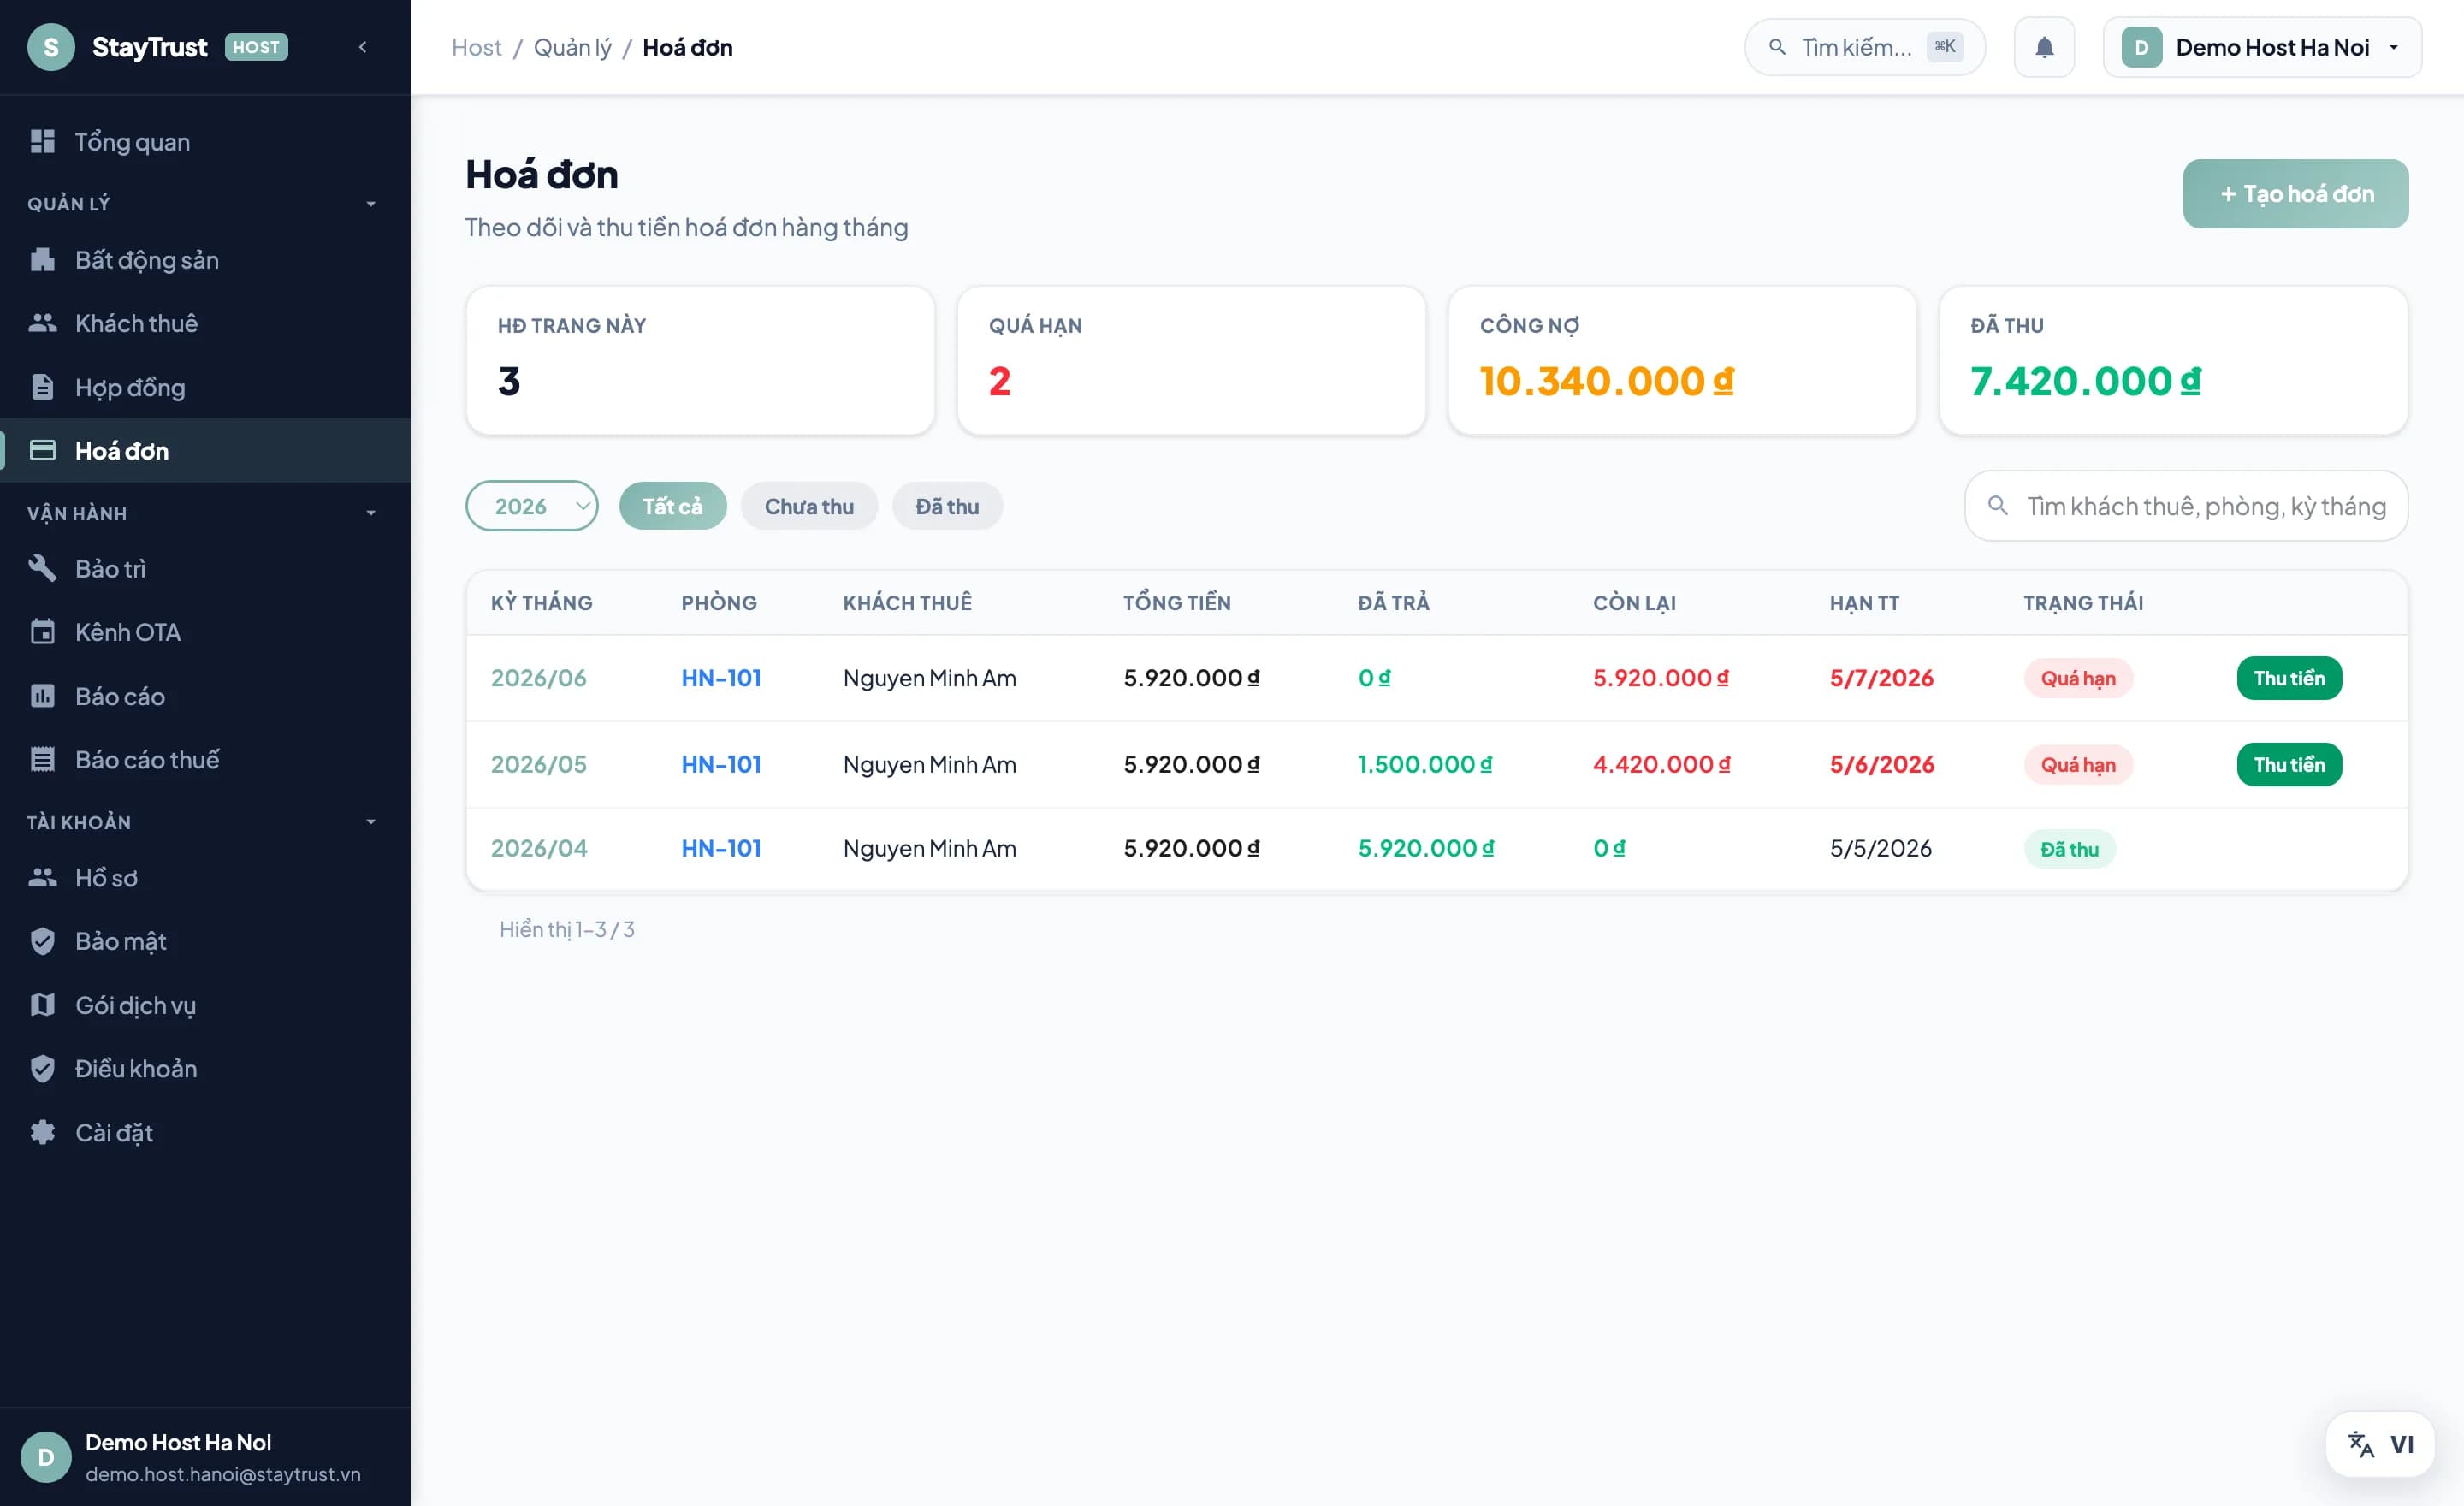
Task: Open the notifications bell
Action: click(2044, 47)
